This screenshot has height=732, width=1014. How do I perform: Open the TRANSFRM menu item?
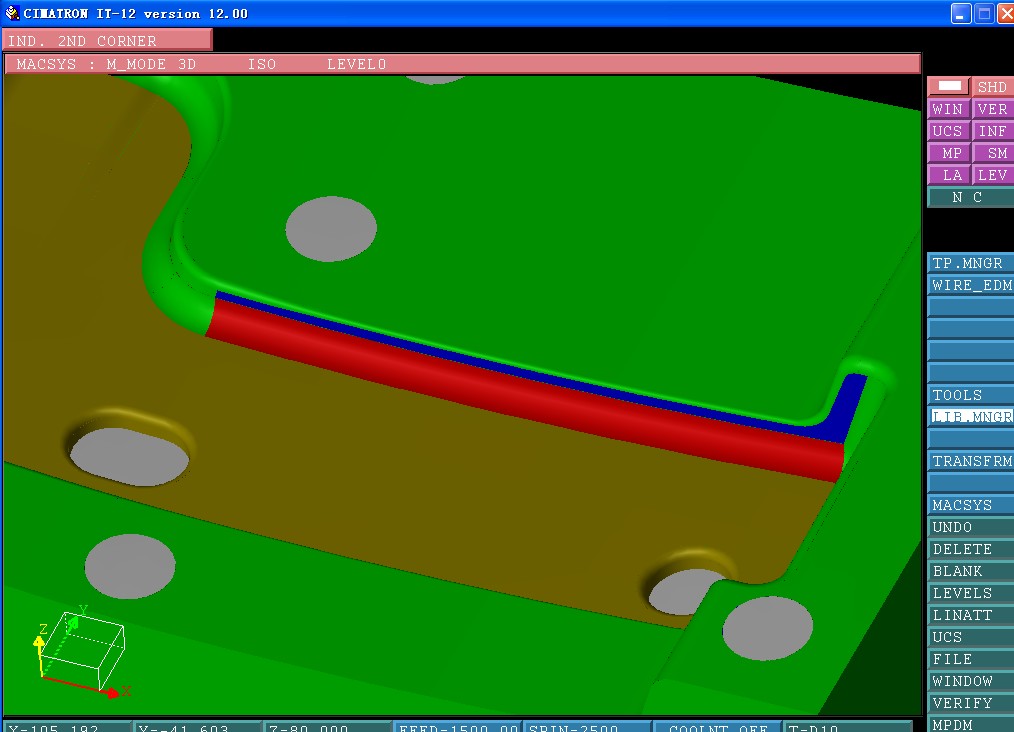971,461
